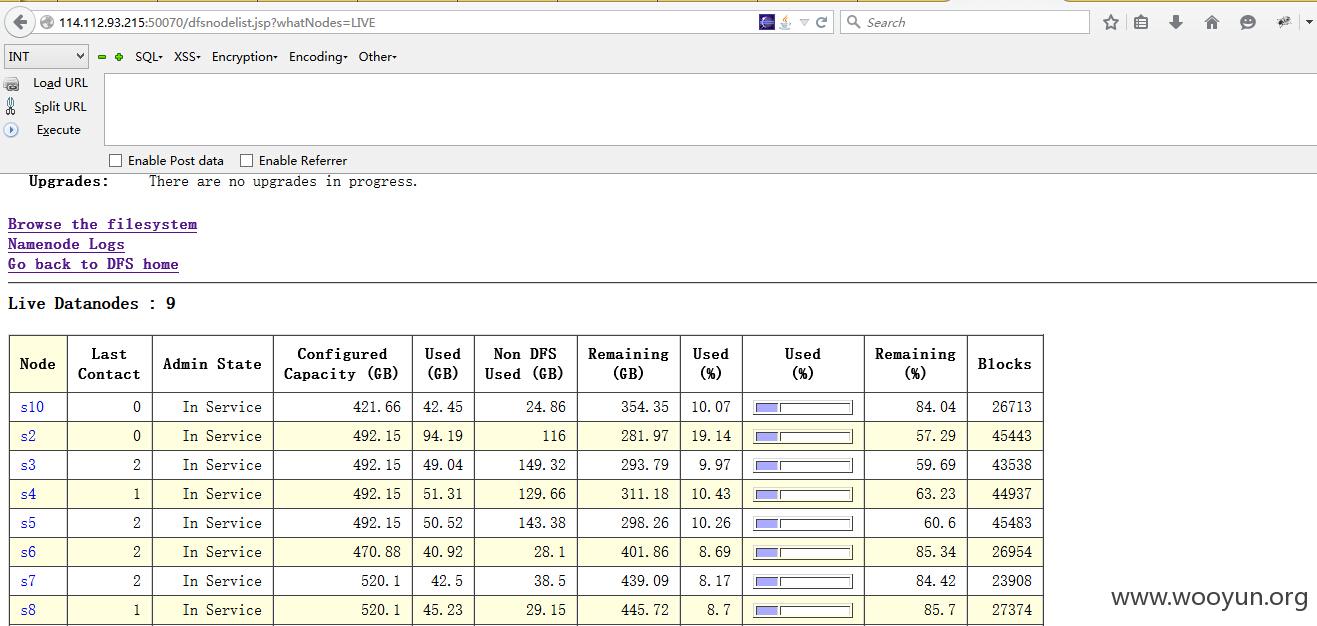Click inside the HackBar URL text area

pos(710,110)
